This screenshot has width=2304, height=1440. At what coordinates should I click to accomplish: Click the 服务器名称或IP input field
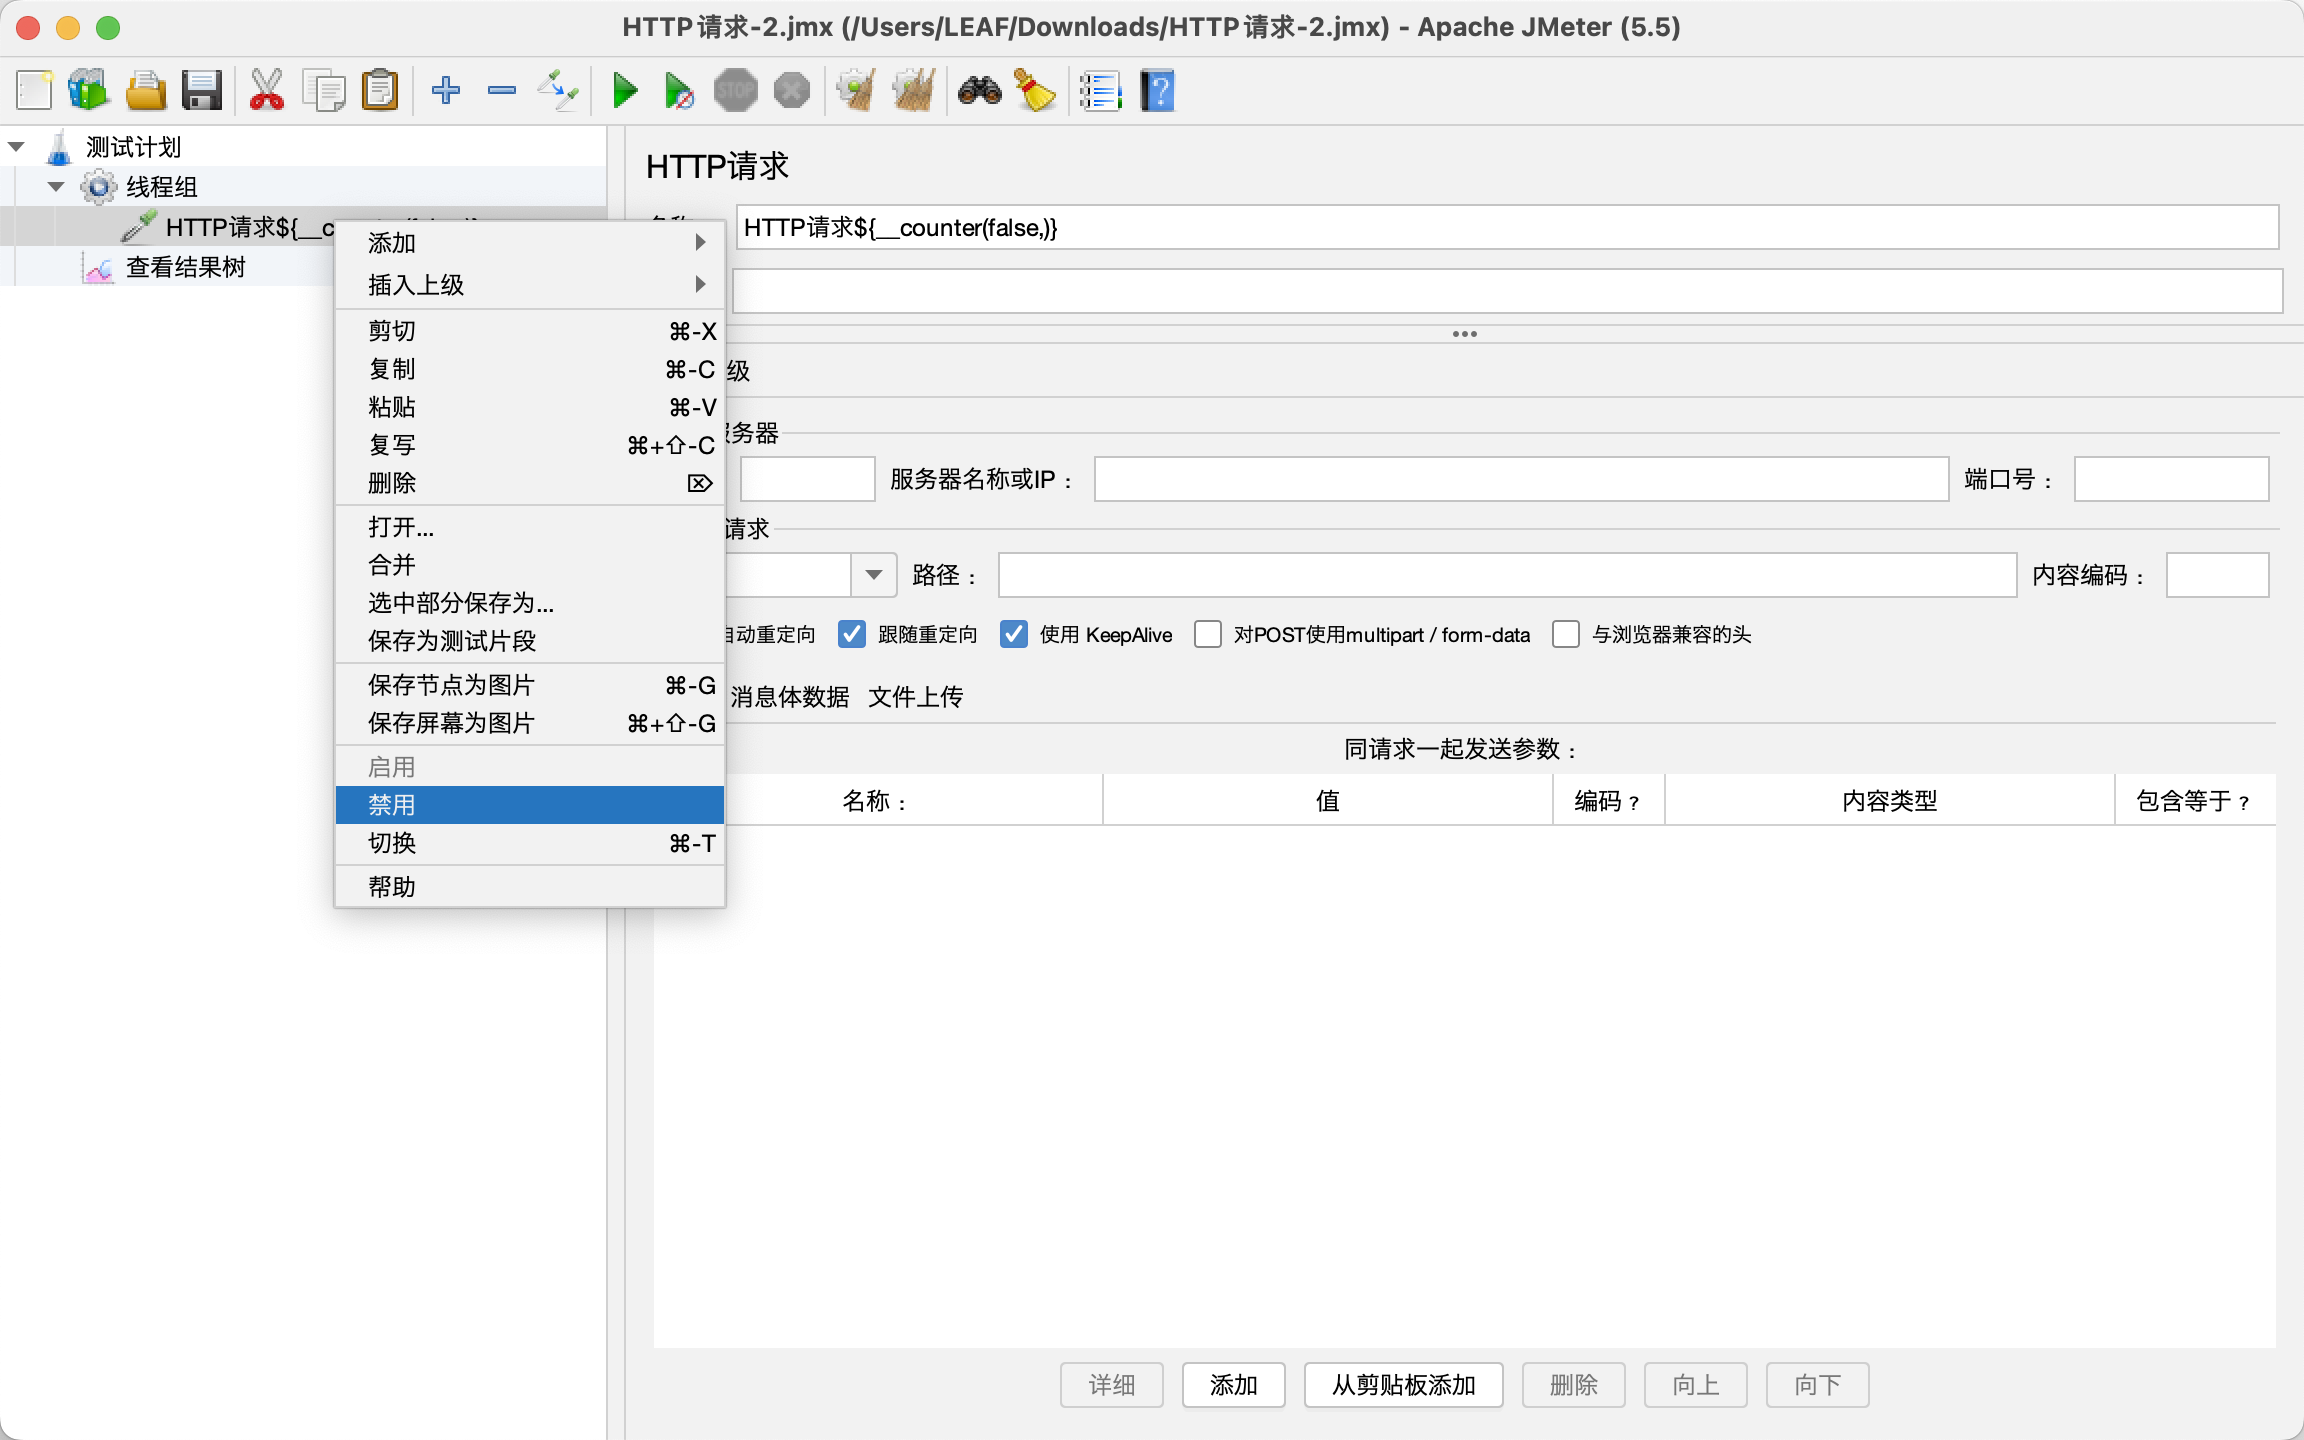1521,479
